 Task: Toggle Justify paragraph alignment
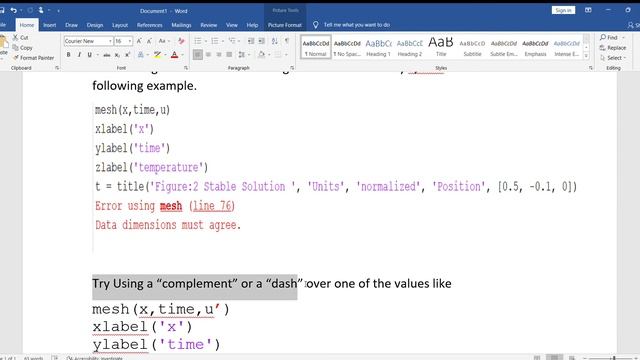(229, 55)
